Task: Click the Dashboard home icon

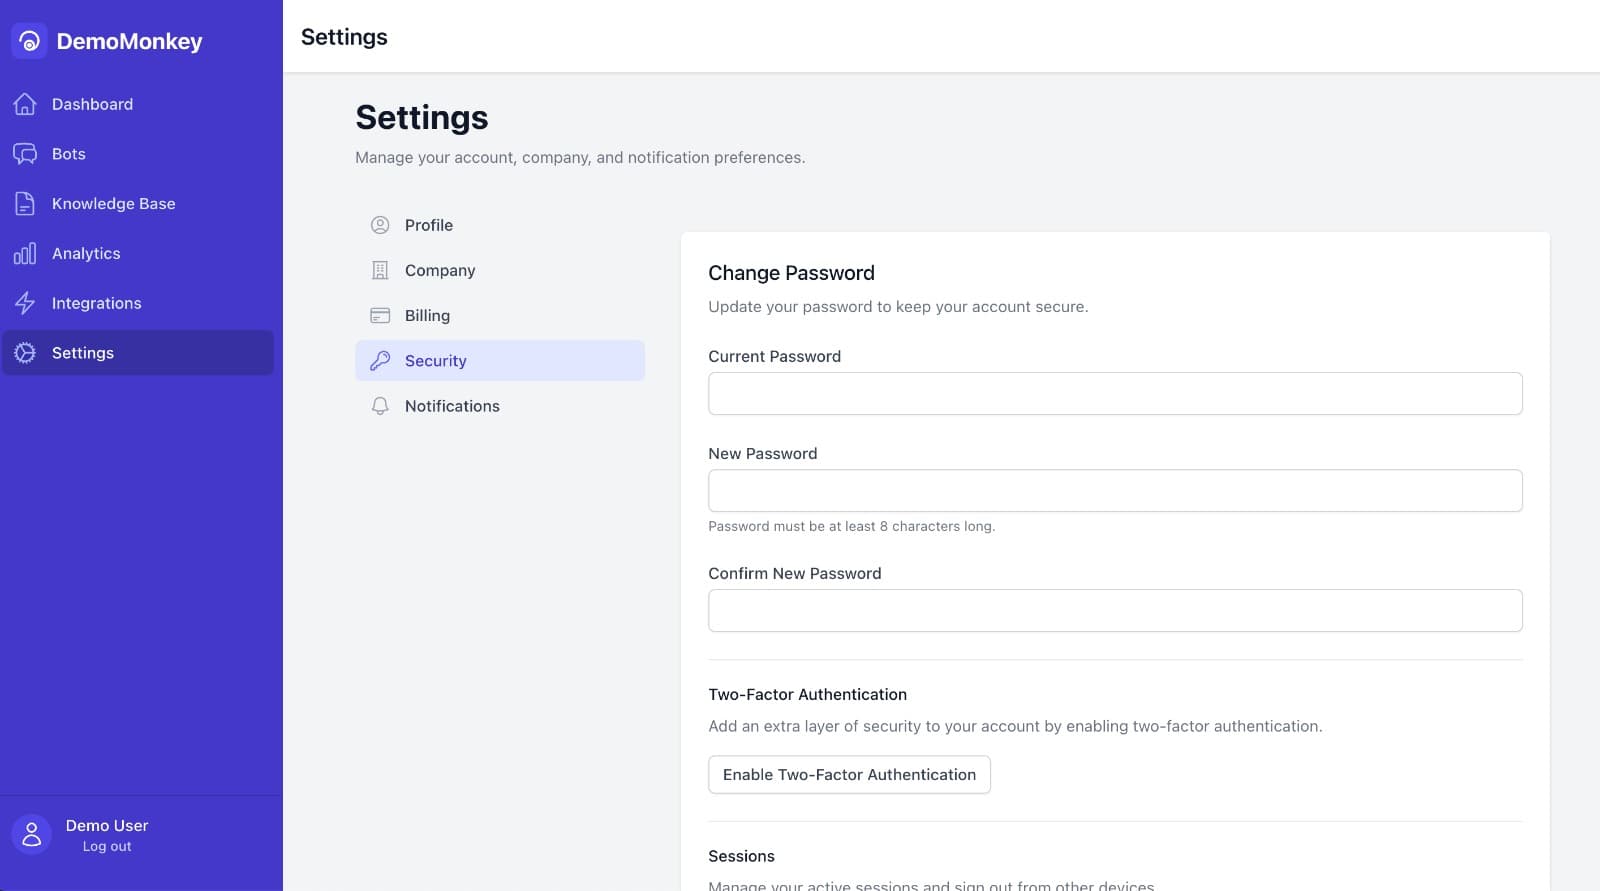Action: tap(25, 104)
